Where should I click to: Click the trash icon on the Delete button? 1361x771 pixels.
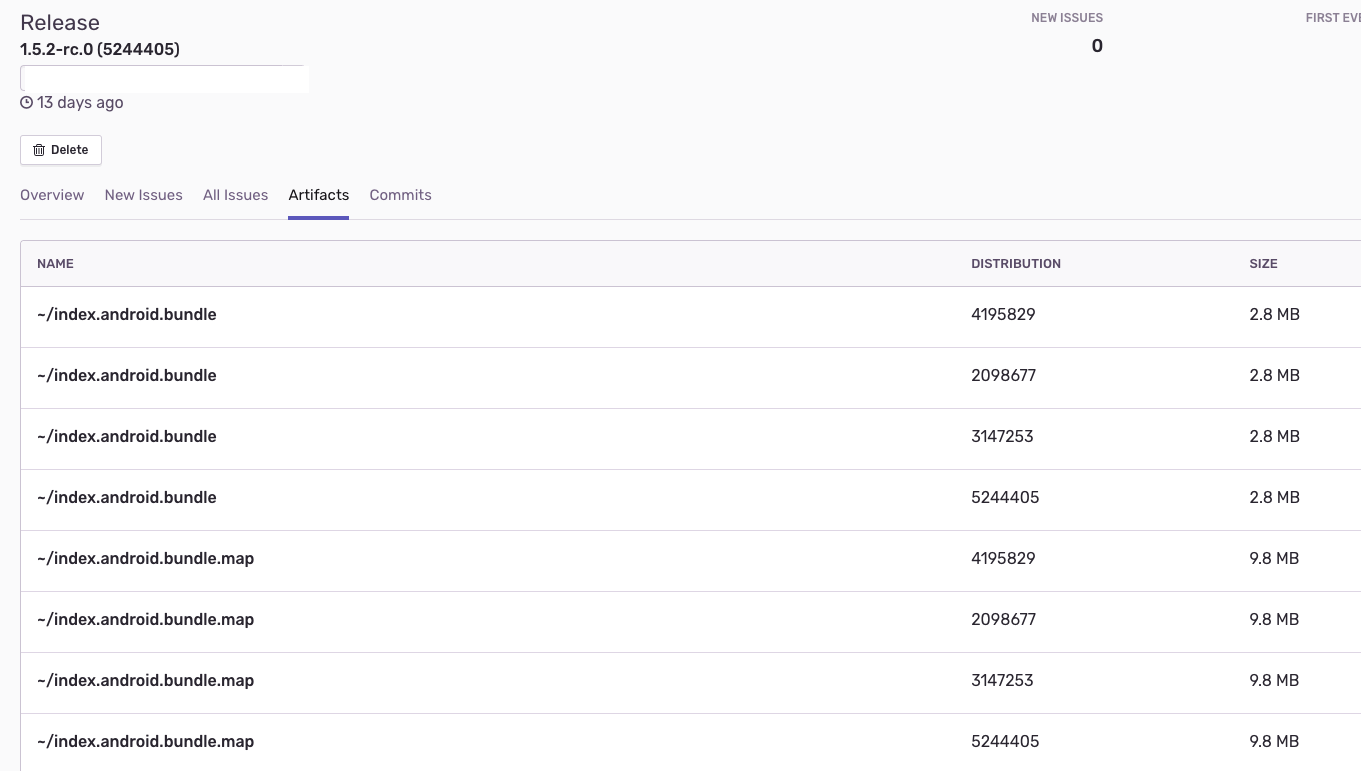pyautogui.click(x=40, y=149)
